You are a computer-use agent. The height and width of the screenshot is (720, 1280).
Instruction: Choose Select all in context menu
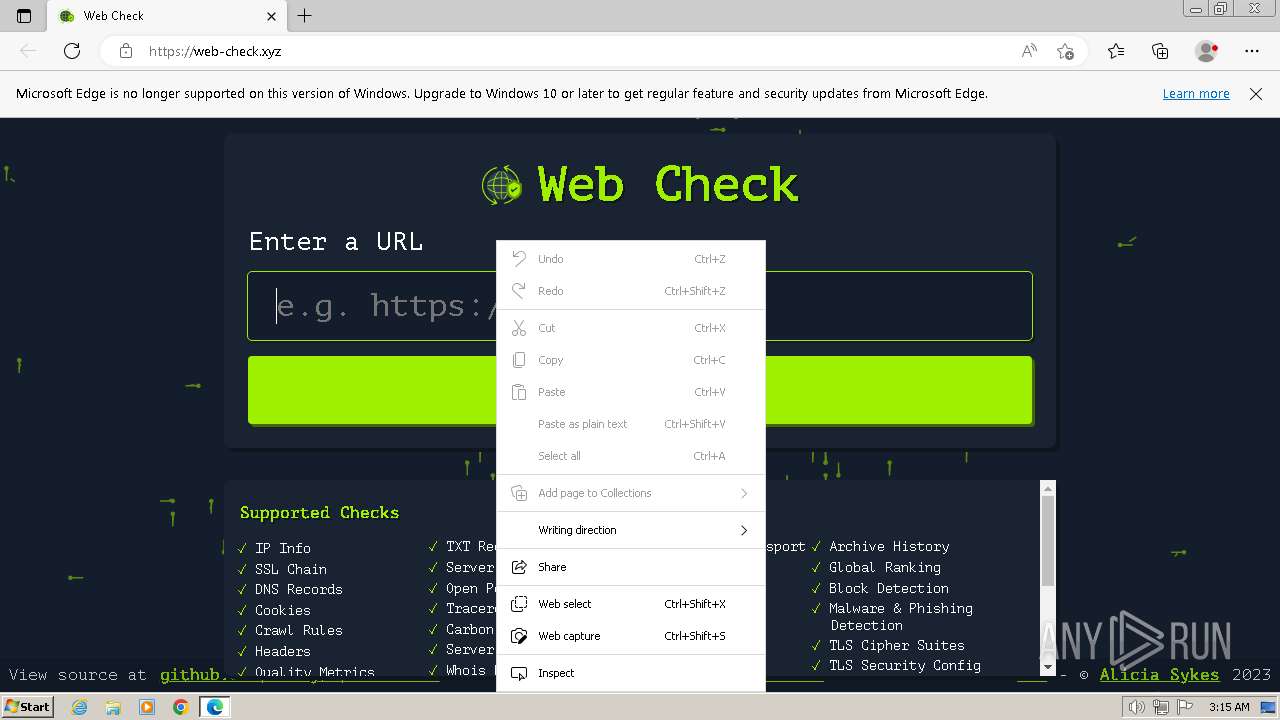[631, 456]
